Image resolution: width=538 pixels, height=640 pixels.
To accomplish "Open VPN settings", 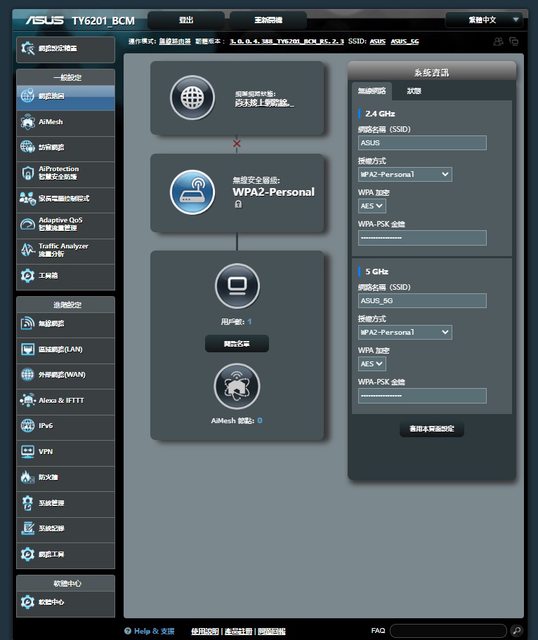I will tap(65, 451).
